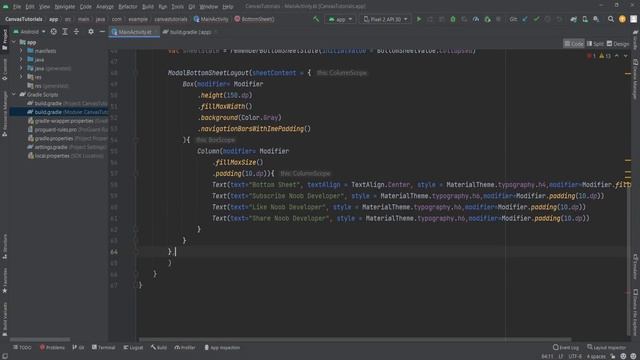
Task: Click the orange user account avatar icon
Action: (622, 19)
